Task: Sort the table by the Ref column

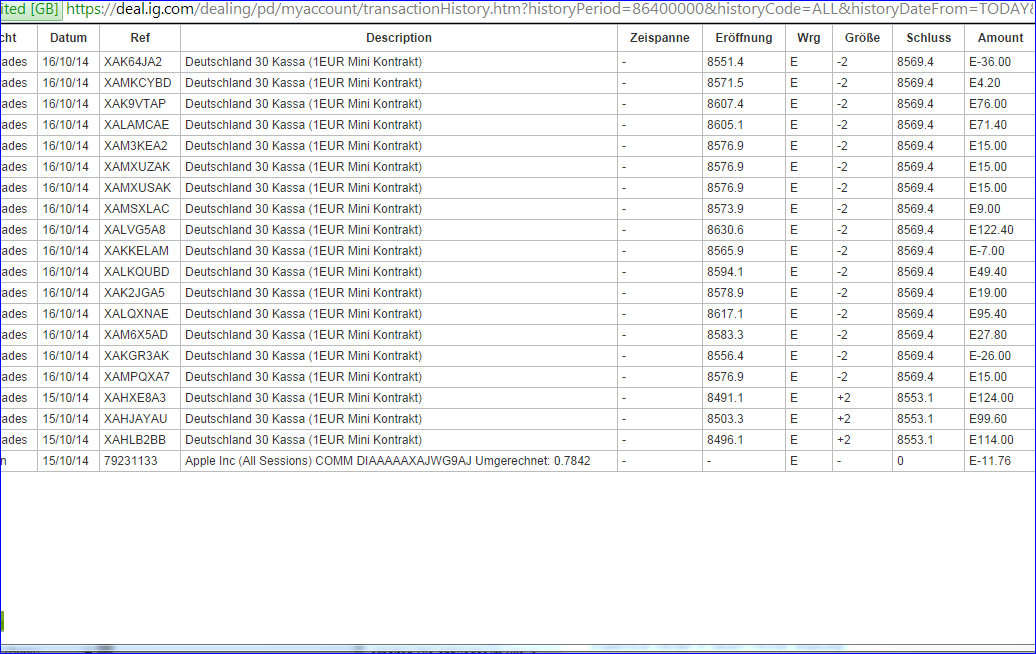Action: [x=140, y=37]
